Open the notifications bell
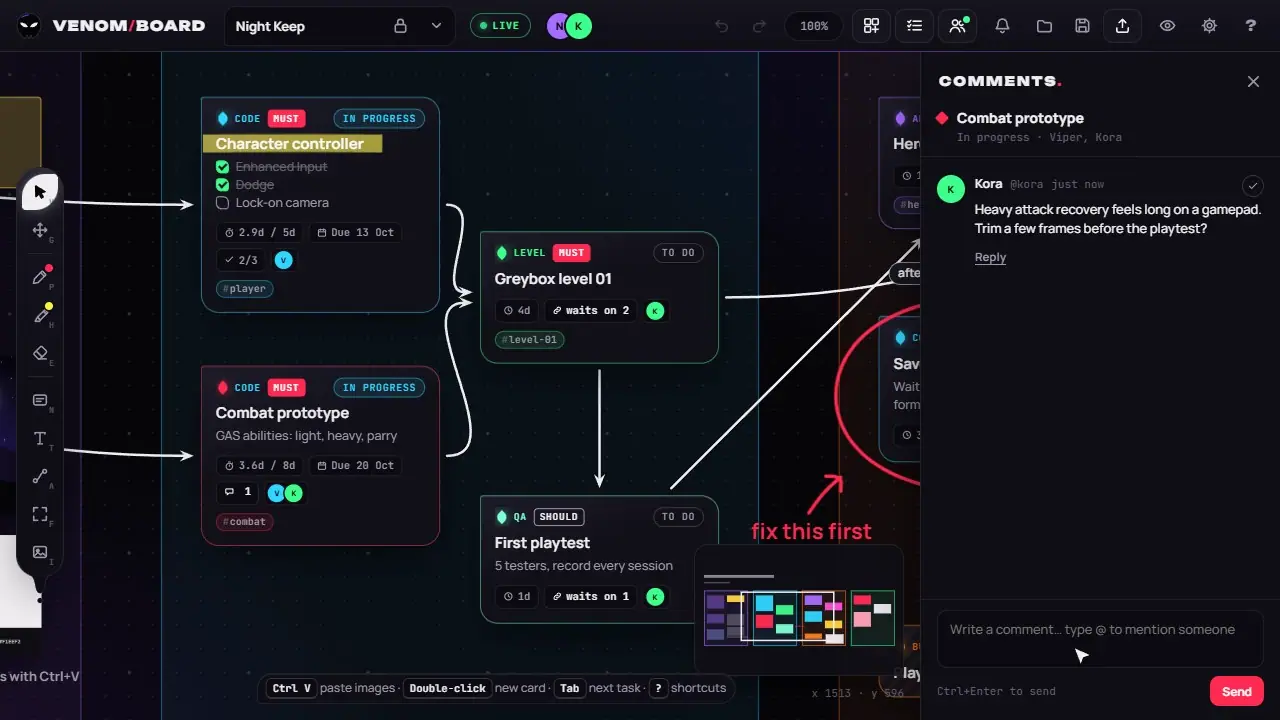Viewport: 1280px width, 720px height. (1002, 26)
